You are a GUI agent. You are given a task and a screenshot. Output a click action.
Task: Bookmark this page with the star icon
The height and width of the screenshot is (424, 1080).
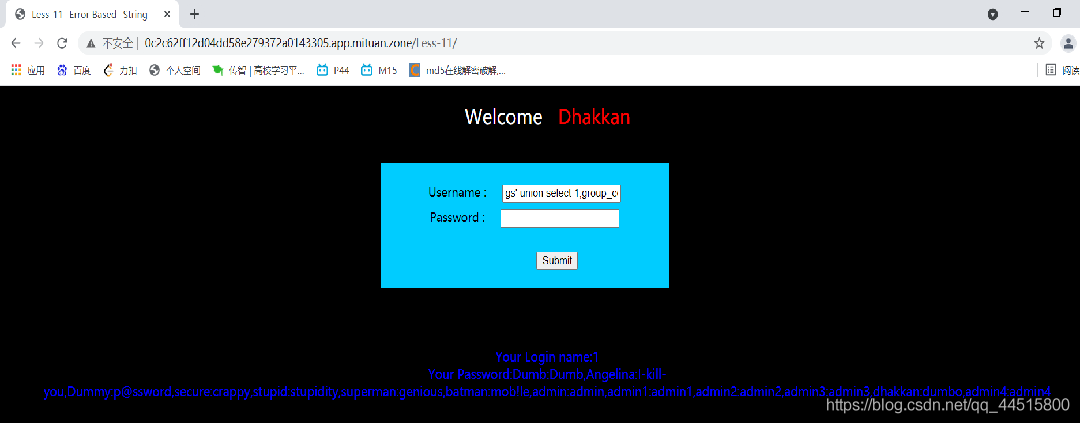1039,43
